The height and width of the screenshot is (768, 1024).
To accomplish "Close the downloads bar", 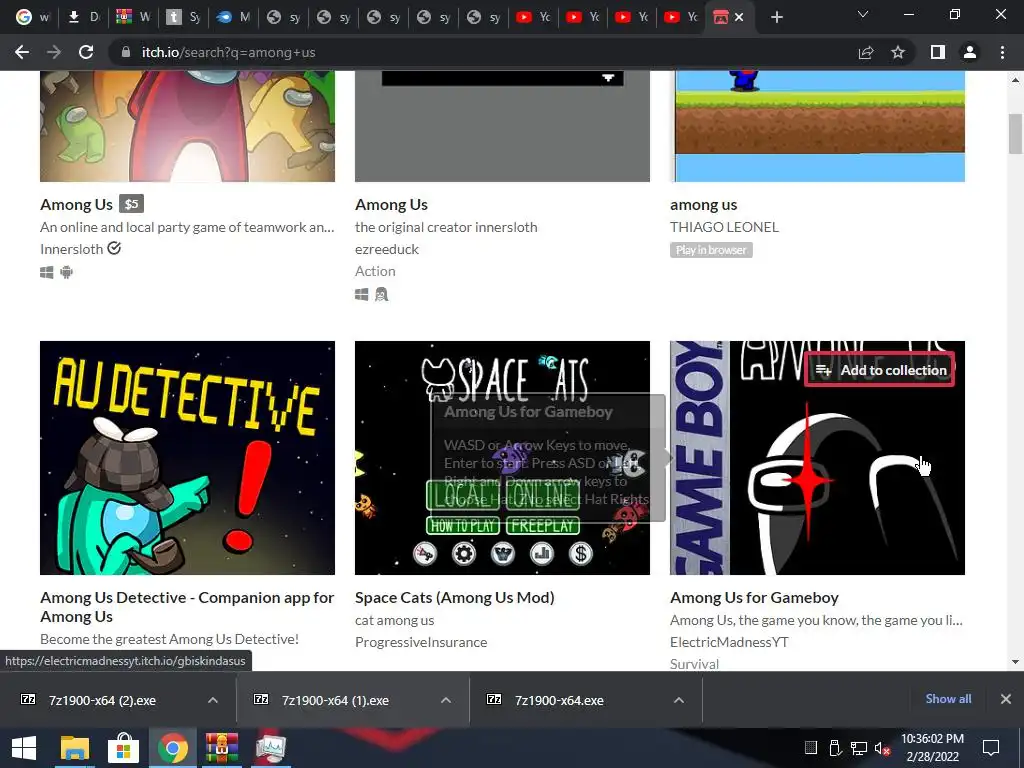I will click(x=1006, y=699).
